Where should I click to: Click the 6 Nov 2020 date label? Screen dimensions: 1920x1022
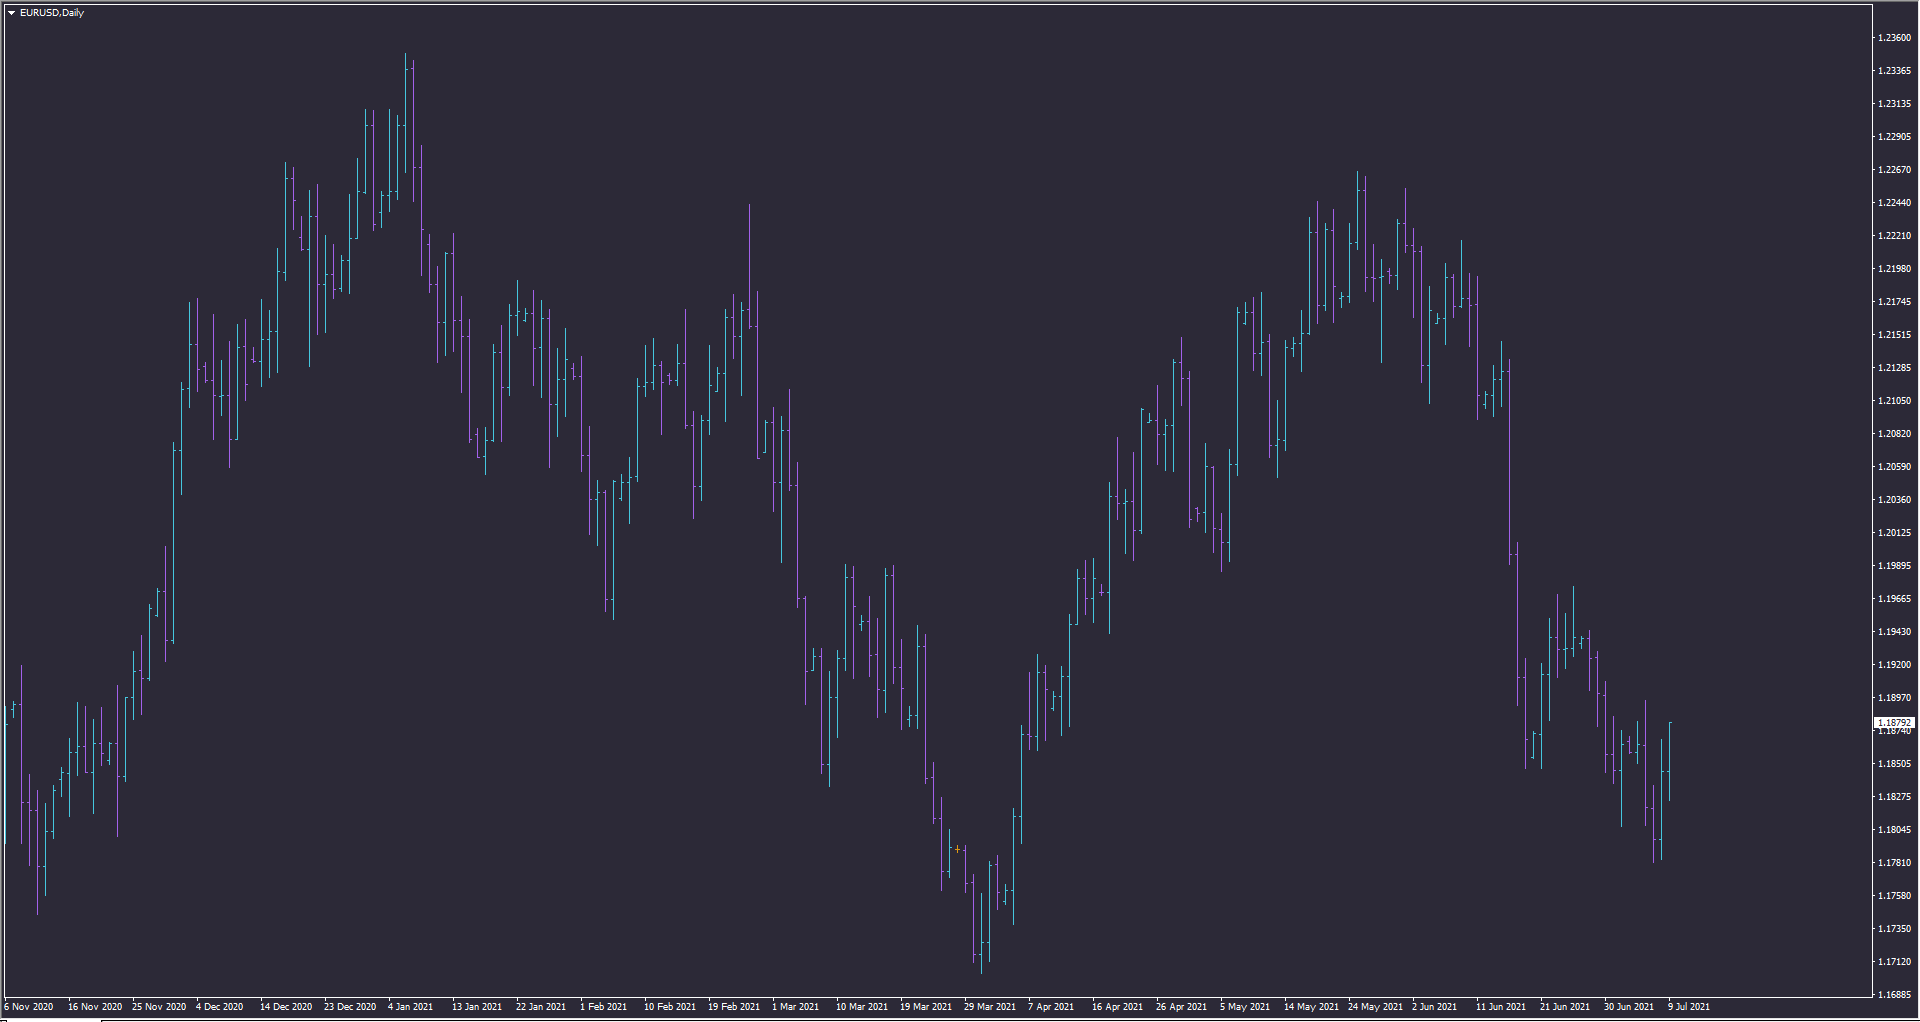pyautogui.click(x=29, y=1007)
